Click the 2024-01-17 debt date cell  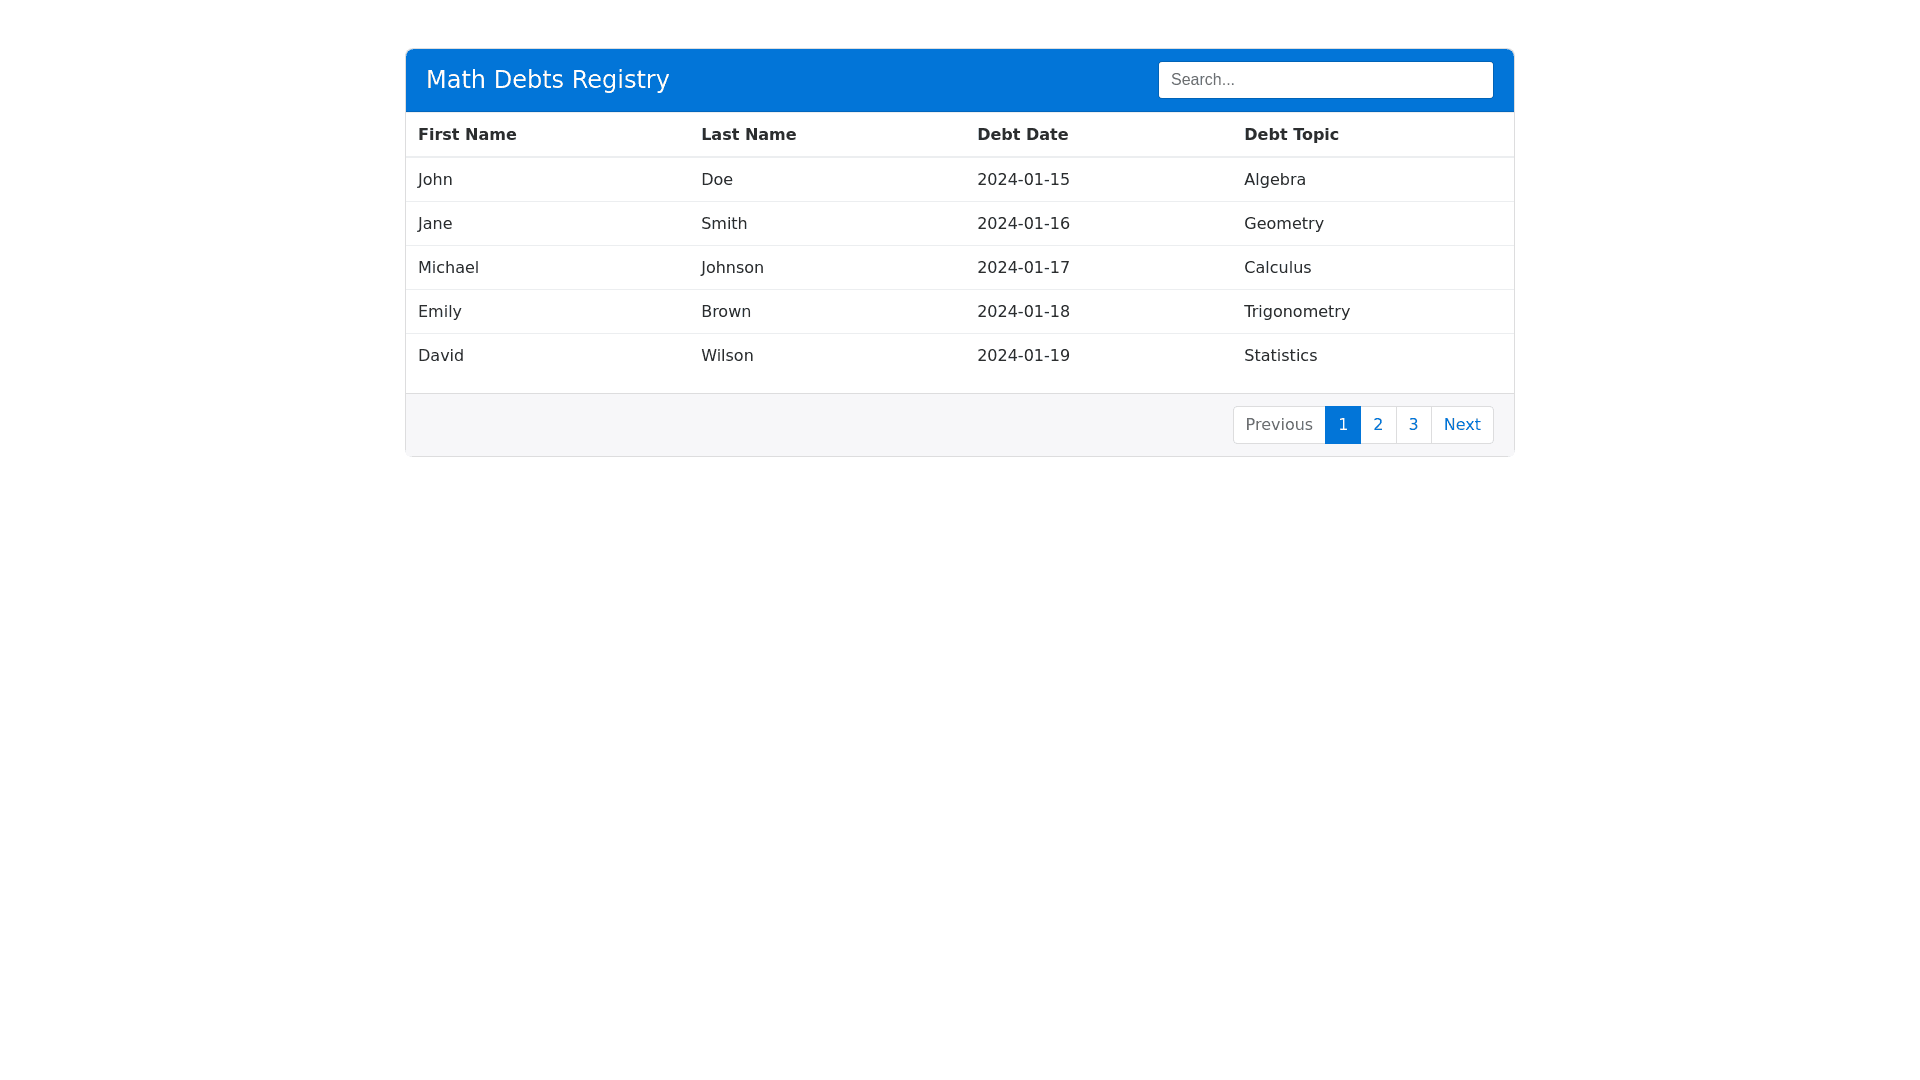pyautogui.click(x=1023, y=268)
